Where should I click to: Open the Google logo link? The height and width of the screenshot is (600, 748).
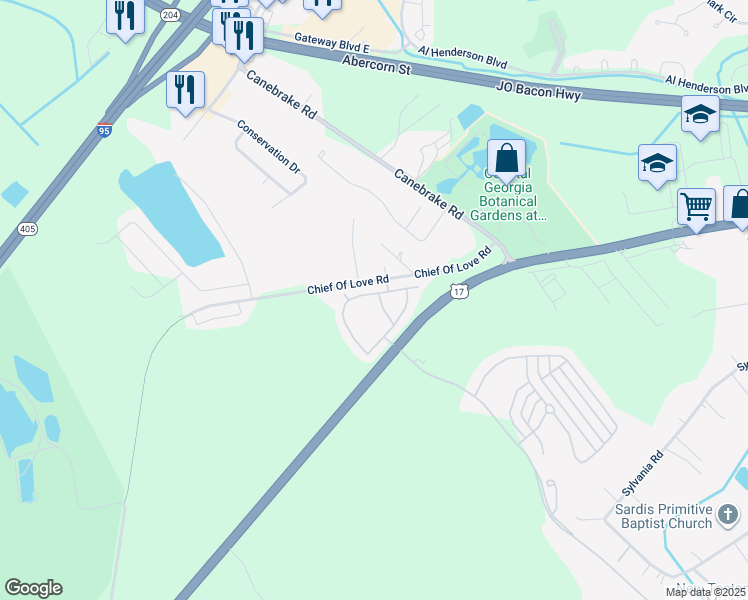pos(33,588)
